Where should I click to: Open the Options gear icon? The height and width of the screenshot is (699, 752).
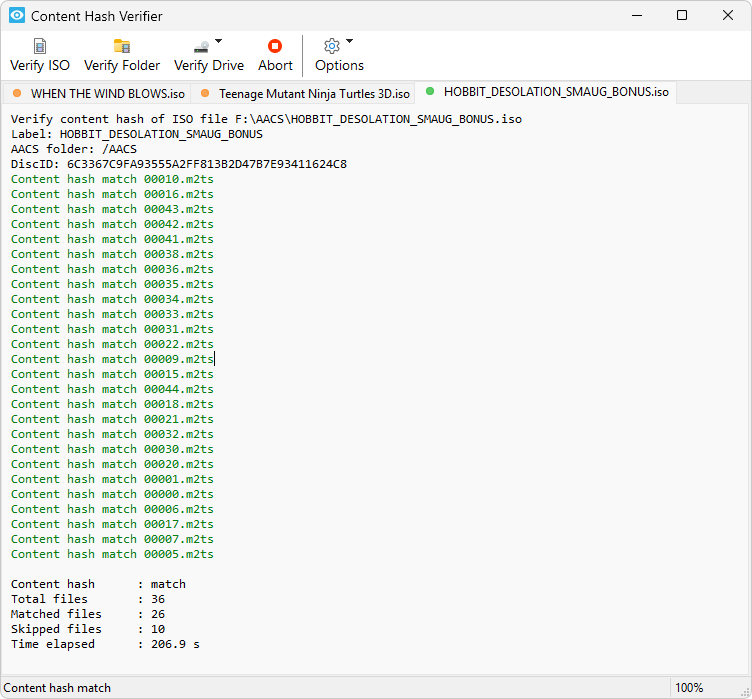(332, 46)
